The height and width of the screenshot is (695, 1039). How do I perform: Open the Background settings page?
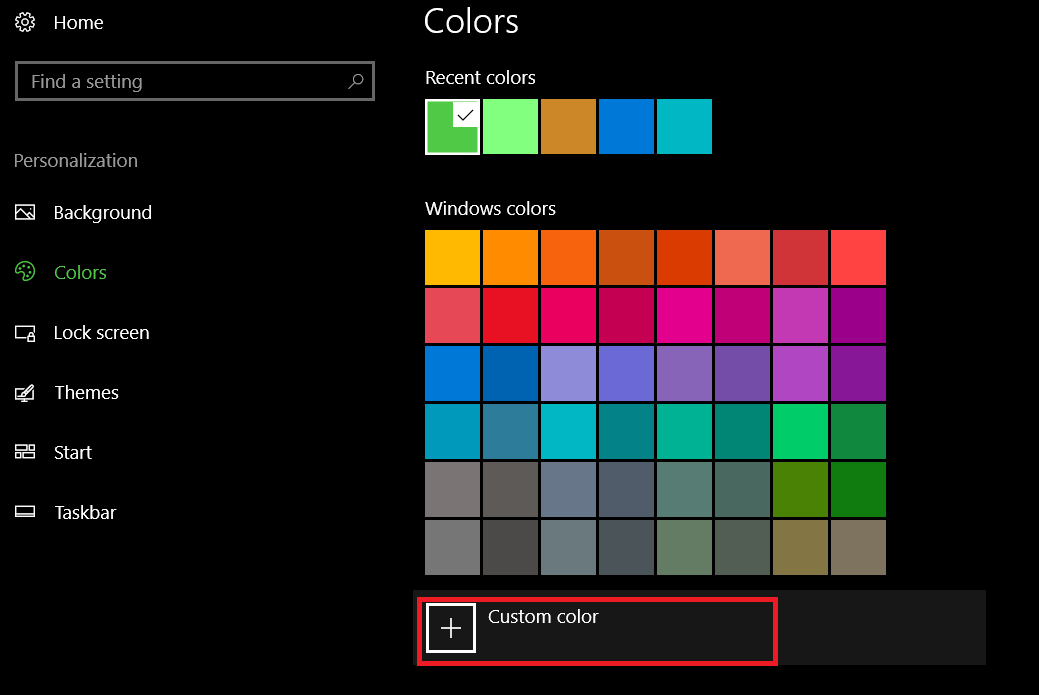pos(102,212)
